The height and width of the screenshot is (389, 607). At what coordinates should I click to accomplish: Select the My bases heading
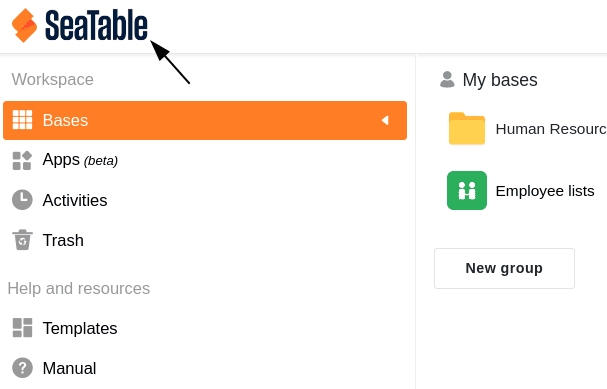(500, 80)
